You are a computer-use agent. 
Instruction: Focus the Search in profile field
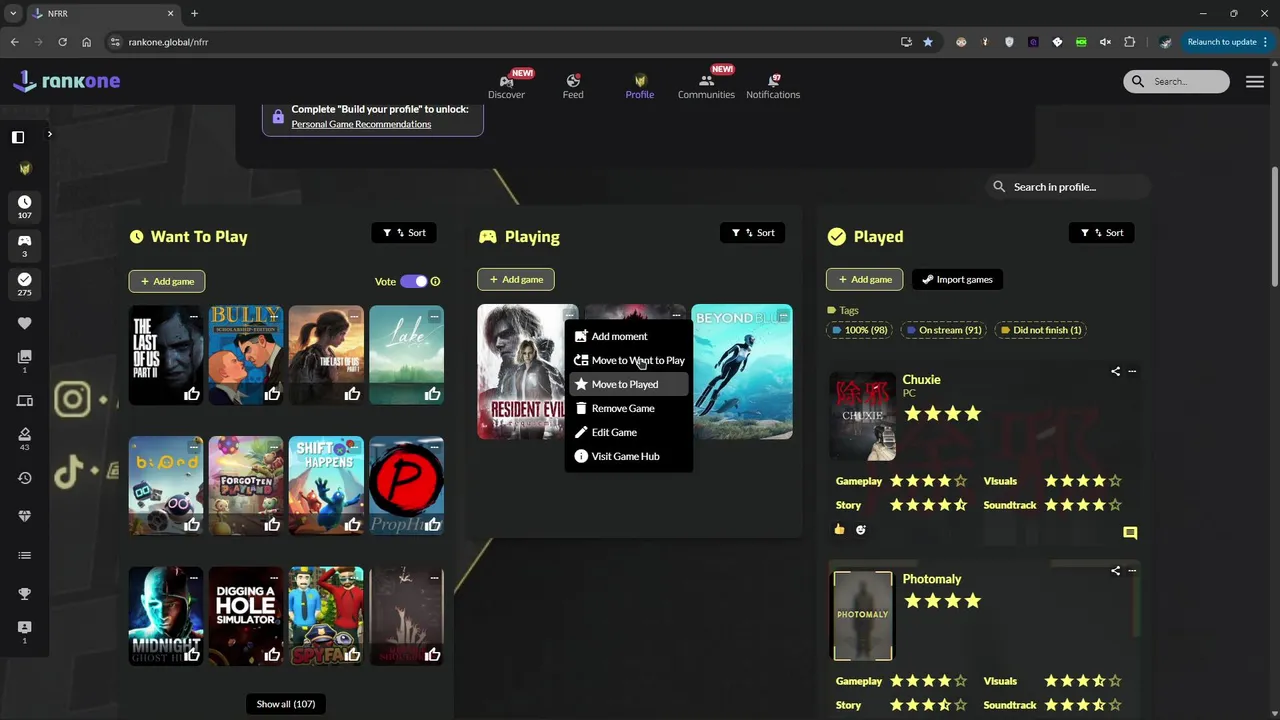point(1069,187)
